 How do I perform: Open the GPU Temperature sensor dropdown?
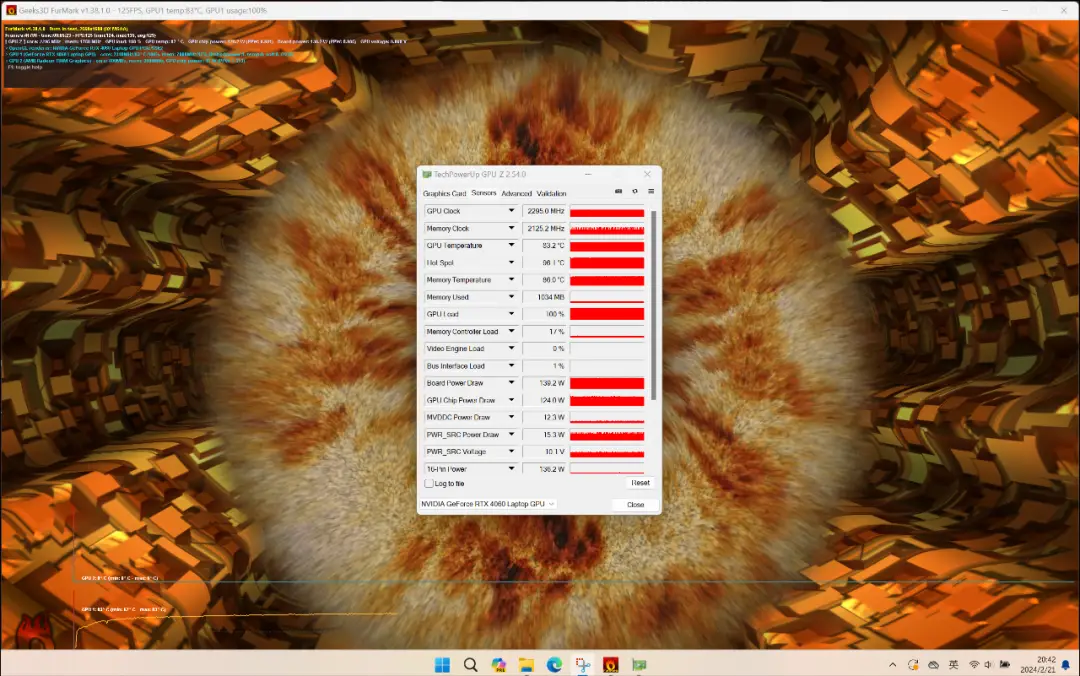tap(512, 246)
